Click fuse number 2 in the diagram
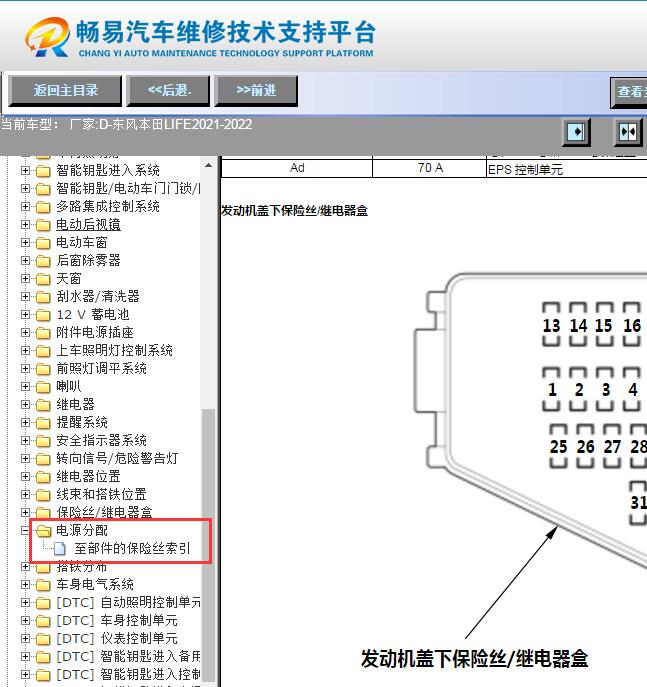The image size is (647, 687). (x=579, y=390)
